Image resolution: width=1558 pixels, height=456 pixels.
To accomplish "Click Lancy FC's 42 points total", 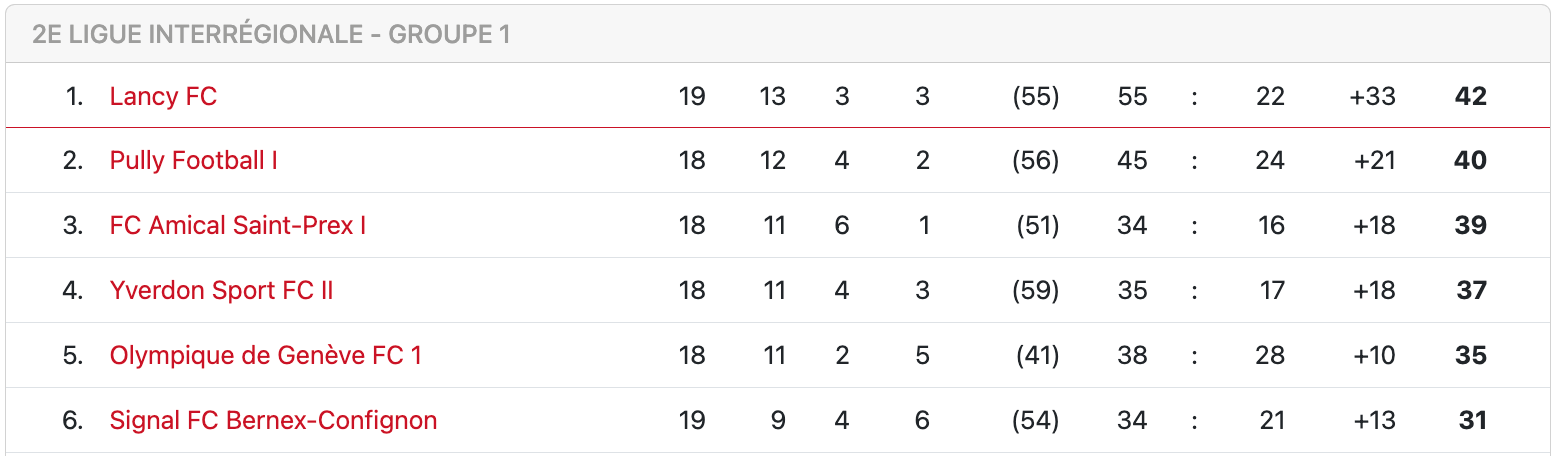I will pos(1471,97).
